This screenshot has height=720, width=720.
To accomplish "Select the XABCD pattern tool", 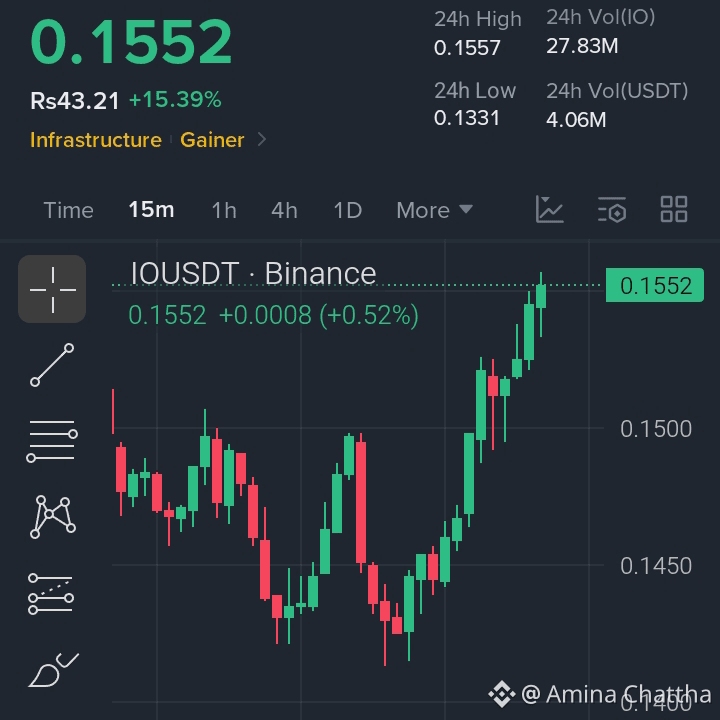I will coord(53,517).
